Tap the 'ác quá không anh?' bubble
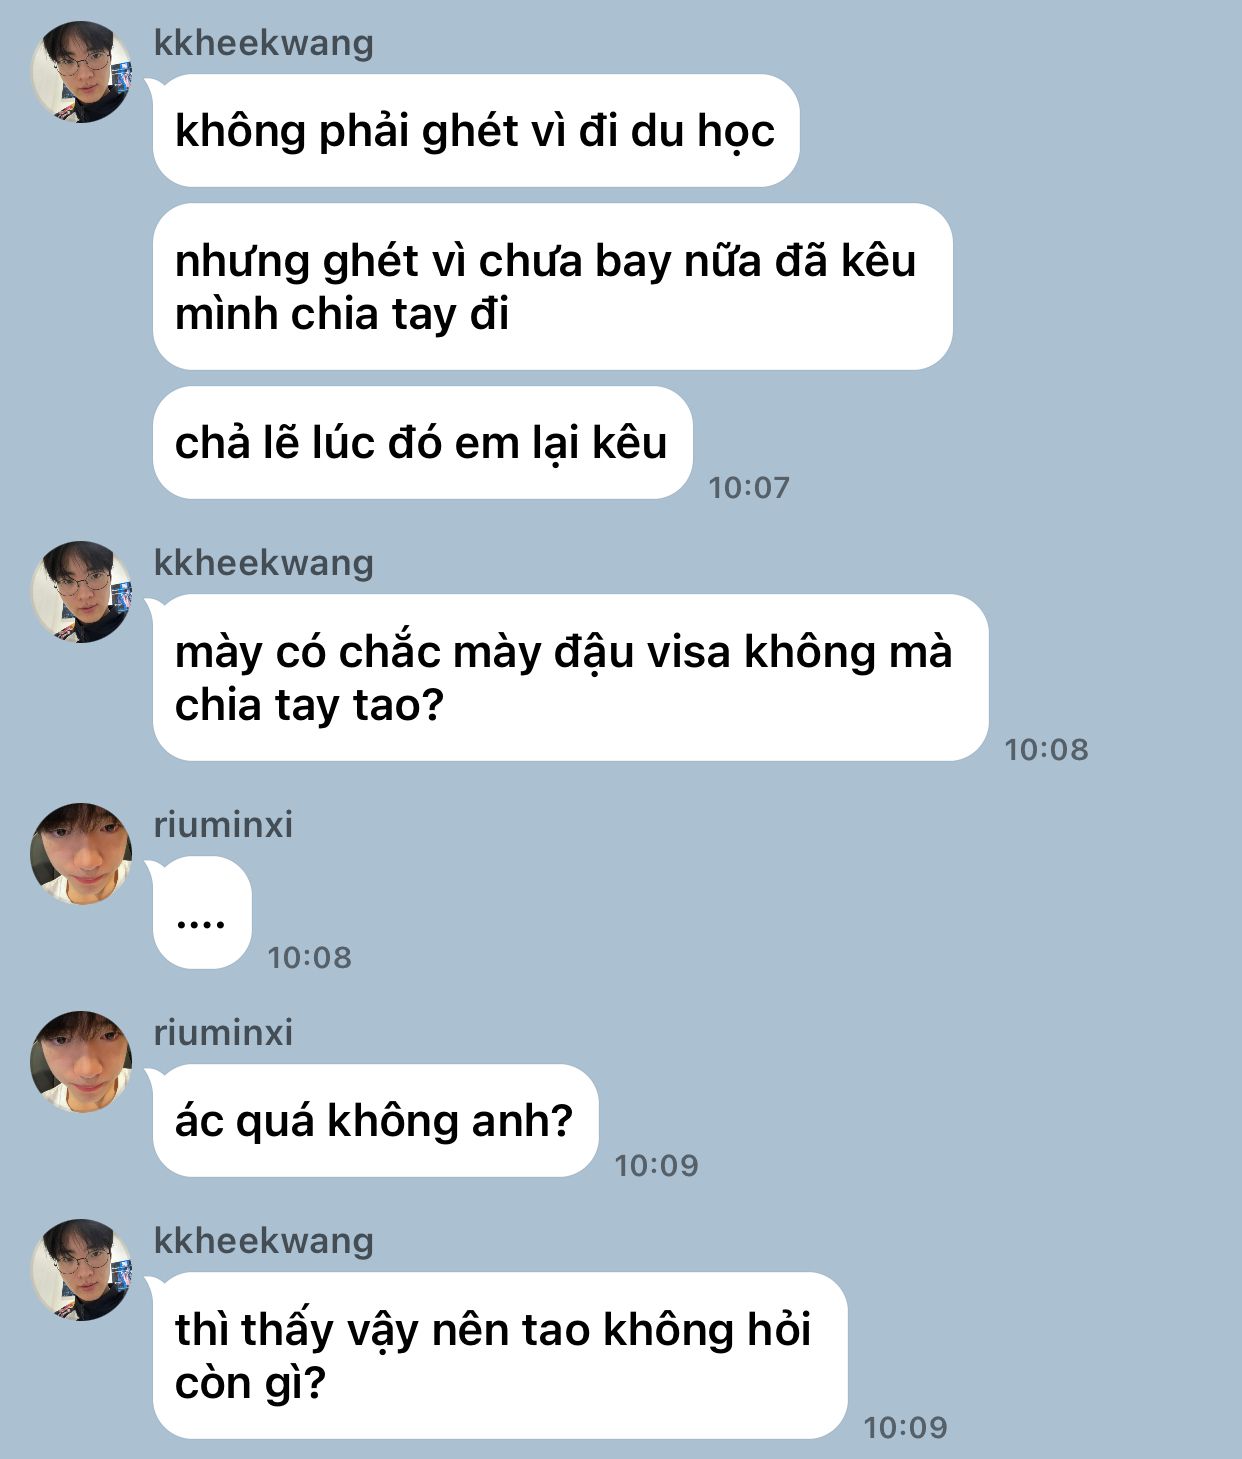Image resolution: width=1242 pixels, height=1459 pixels. point(375,1121)
